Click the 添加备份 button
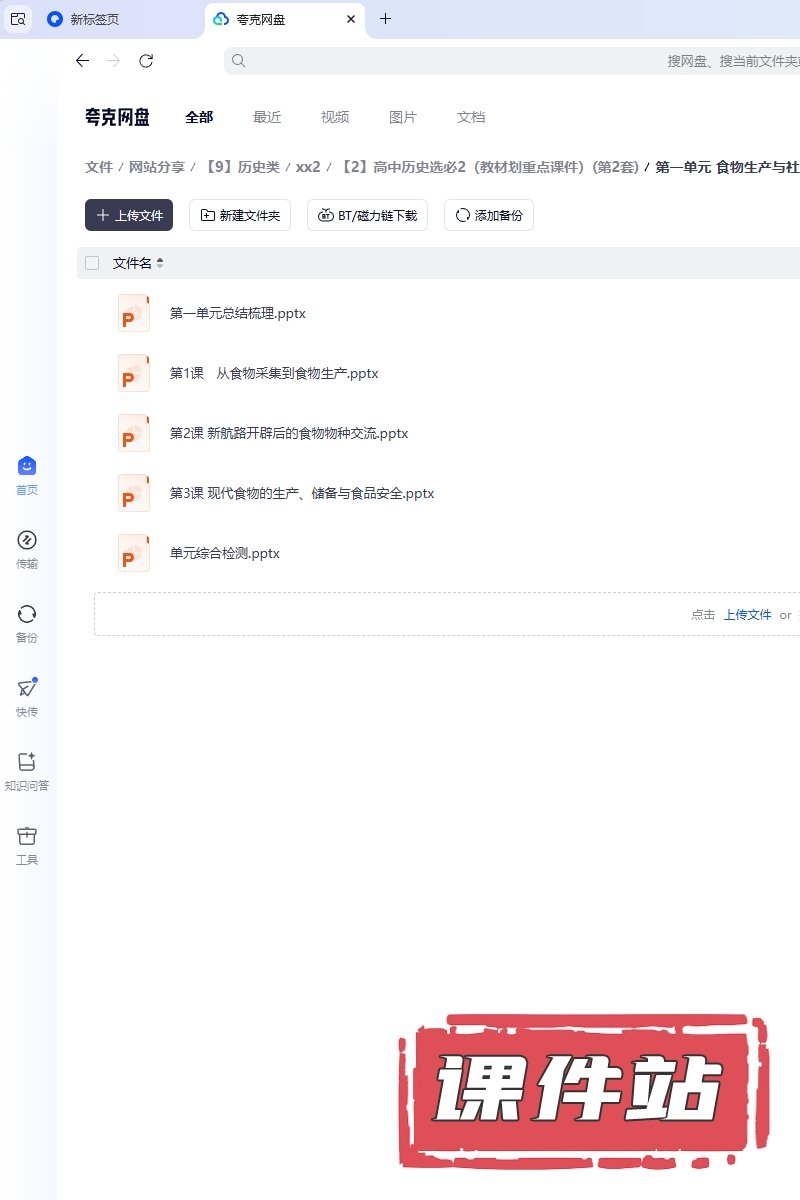800x1200 pixels. (x=489, y=215)
